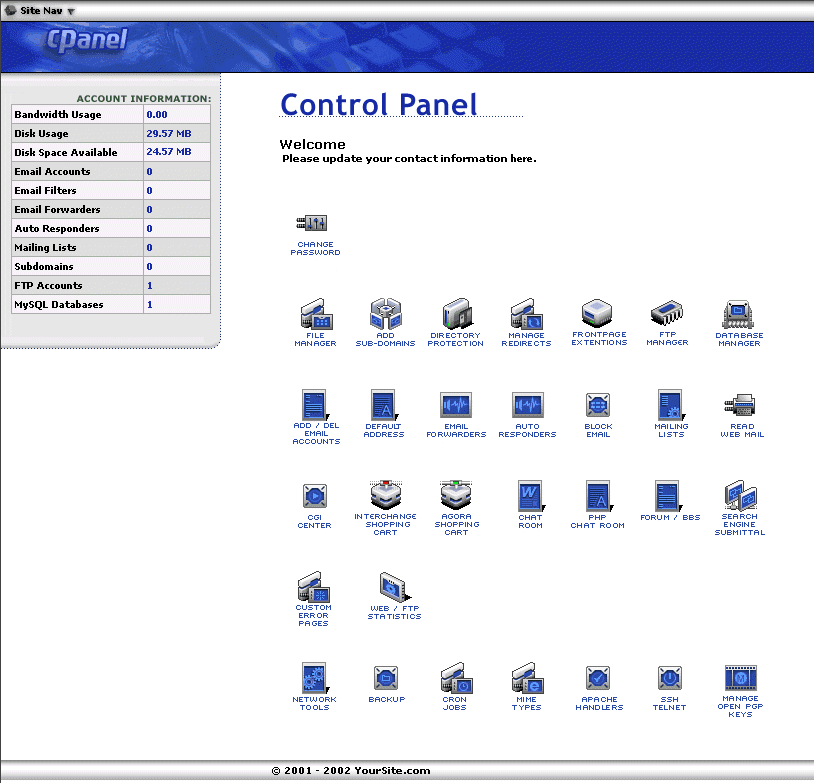Viewport: 814px width, 783px height.
Task: Click the FTP Accounts count value
Action: pyautogui.click(x=150, y=286)
